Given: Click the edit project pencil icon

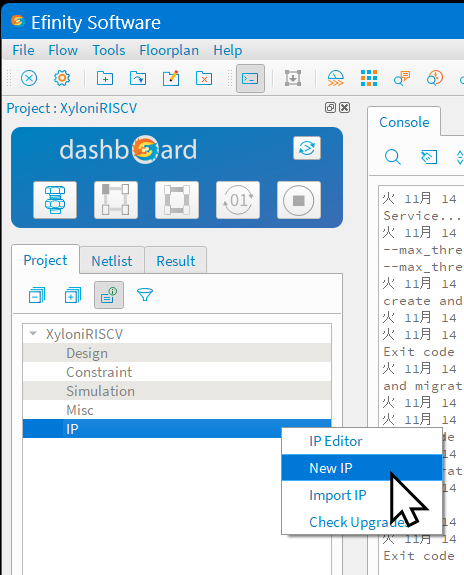Looking at the screenshot, I should click(171, 78).
